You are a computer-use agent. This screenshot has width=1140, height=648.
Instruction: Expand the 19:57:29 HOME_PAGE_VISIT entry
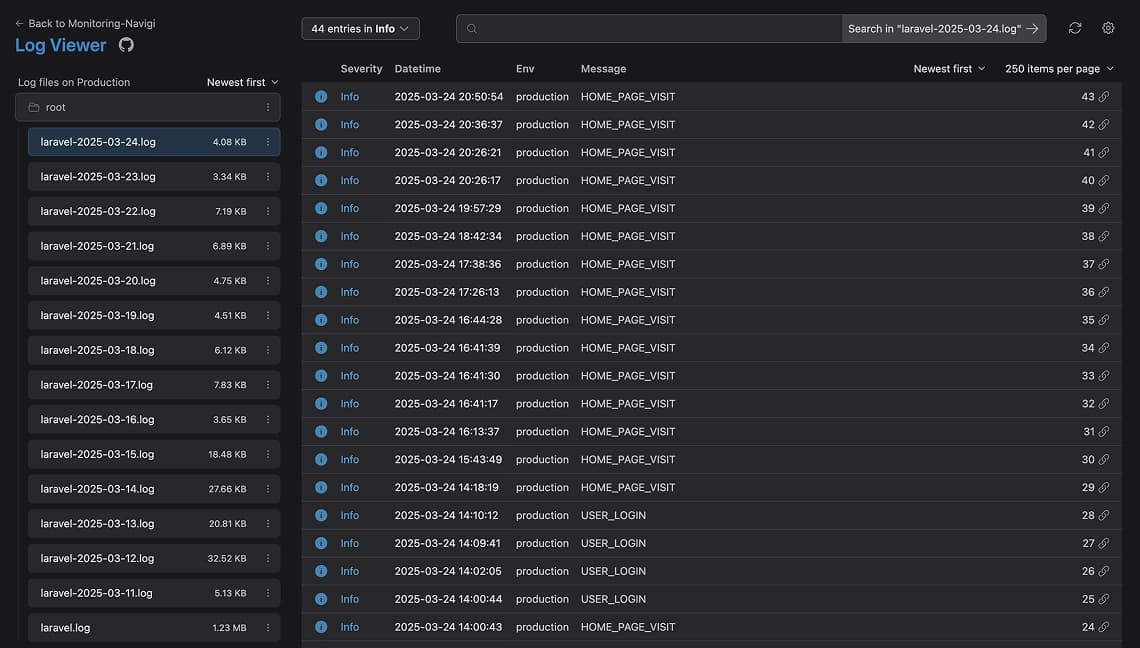711,208
